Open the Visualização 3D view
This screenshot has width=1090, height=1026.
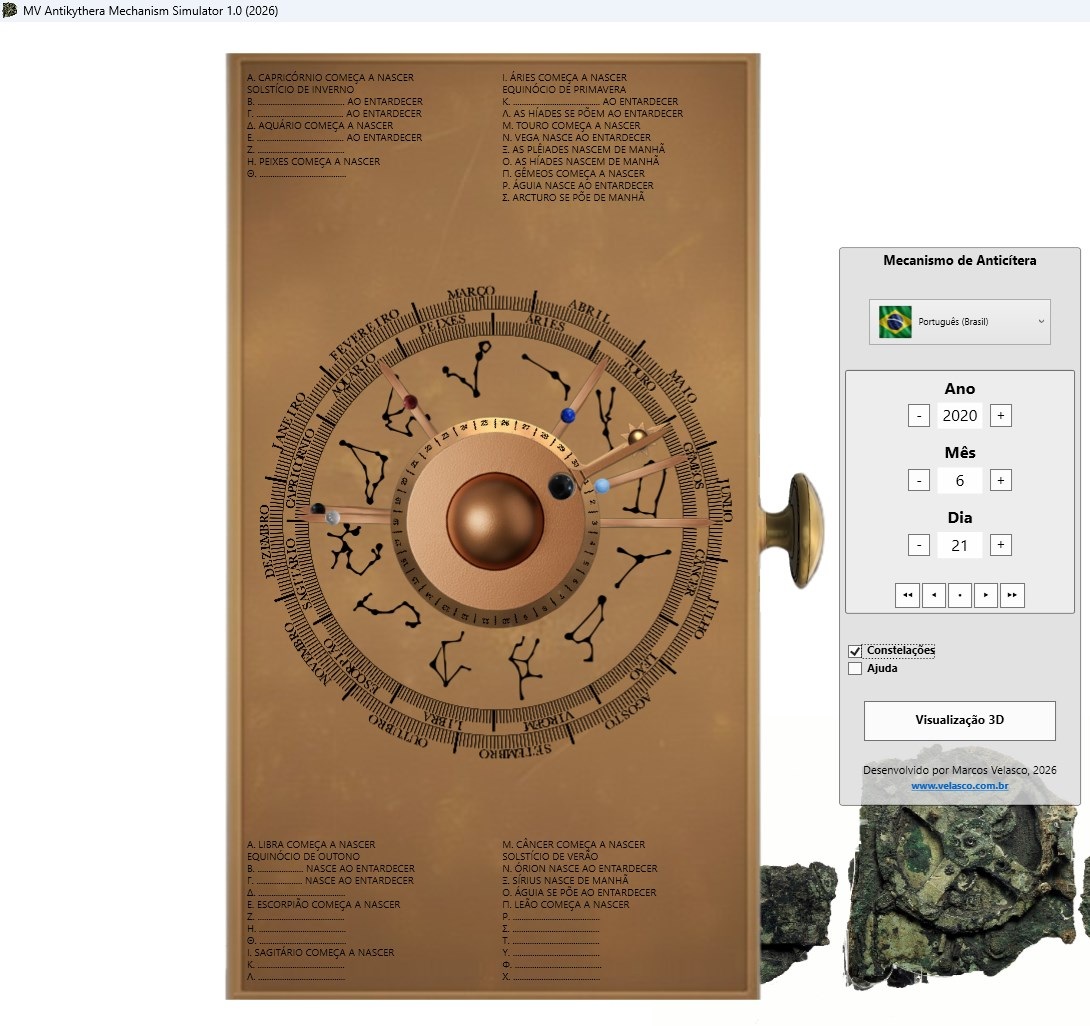click(x=959, y=720)
